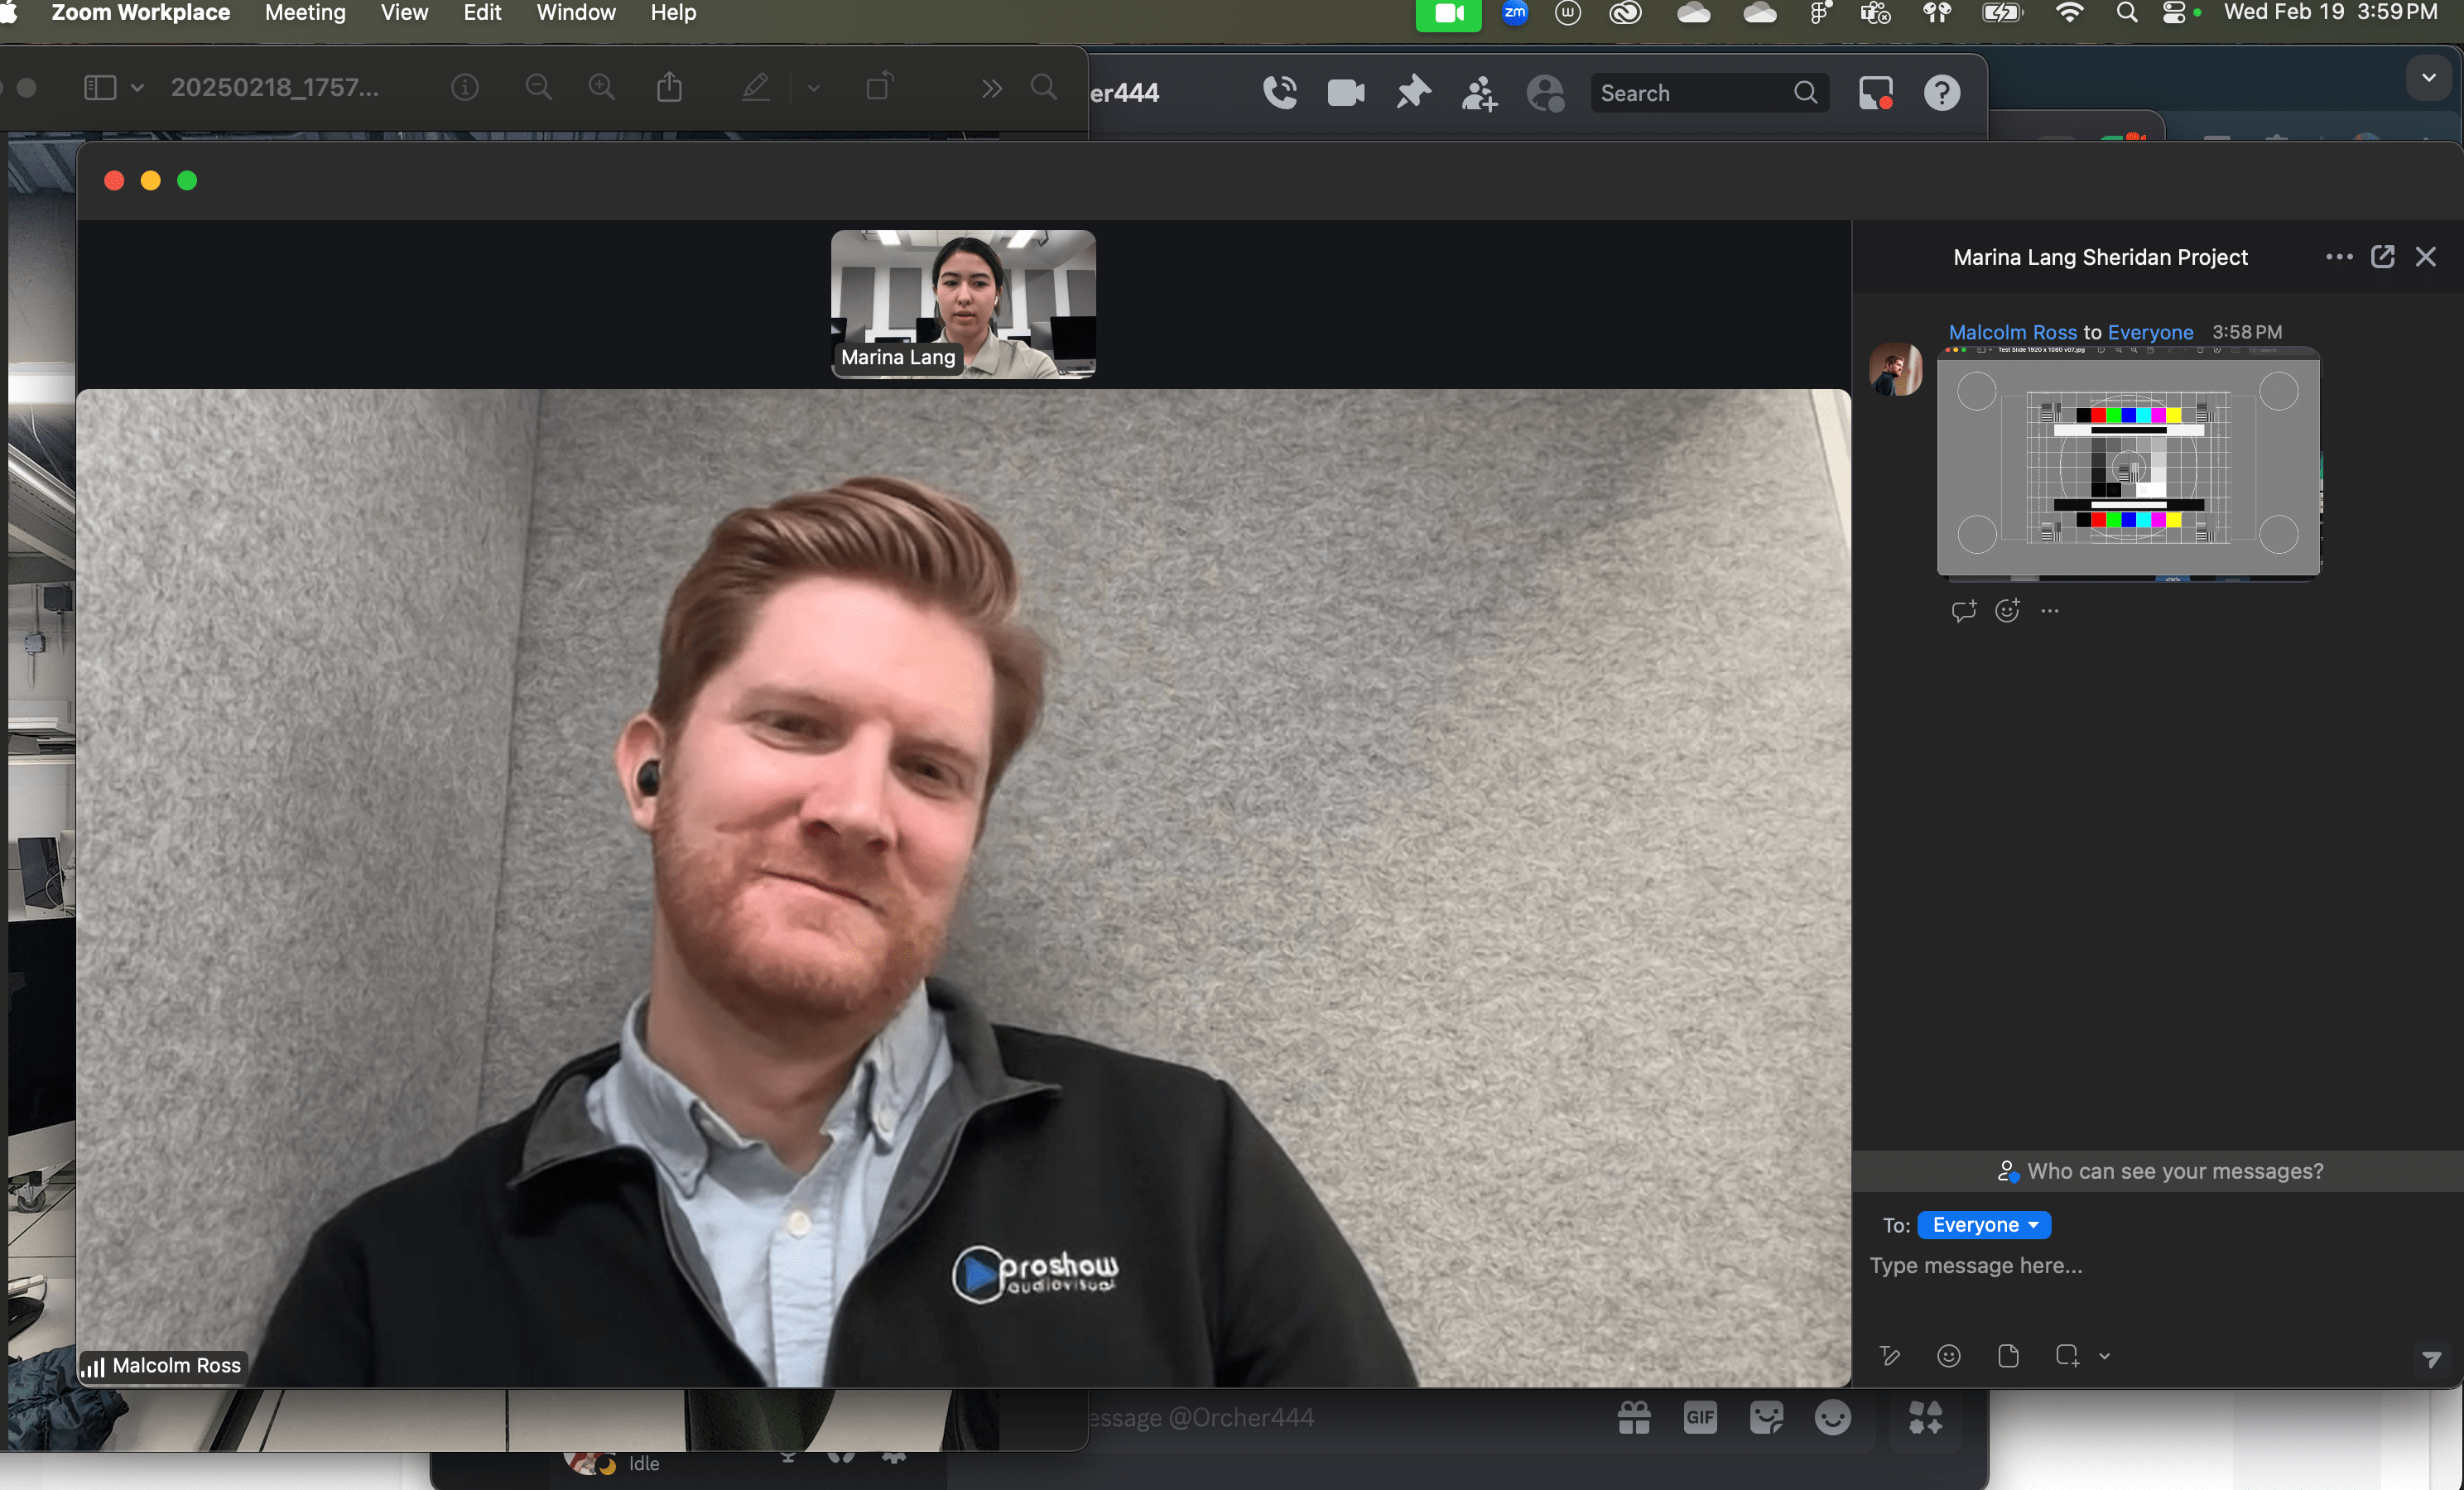This screenshot has height=1490, width=2464.
Task: Open the View menu
Action: [x=404, y=13]
